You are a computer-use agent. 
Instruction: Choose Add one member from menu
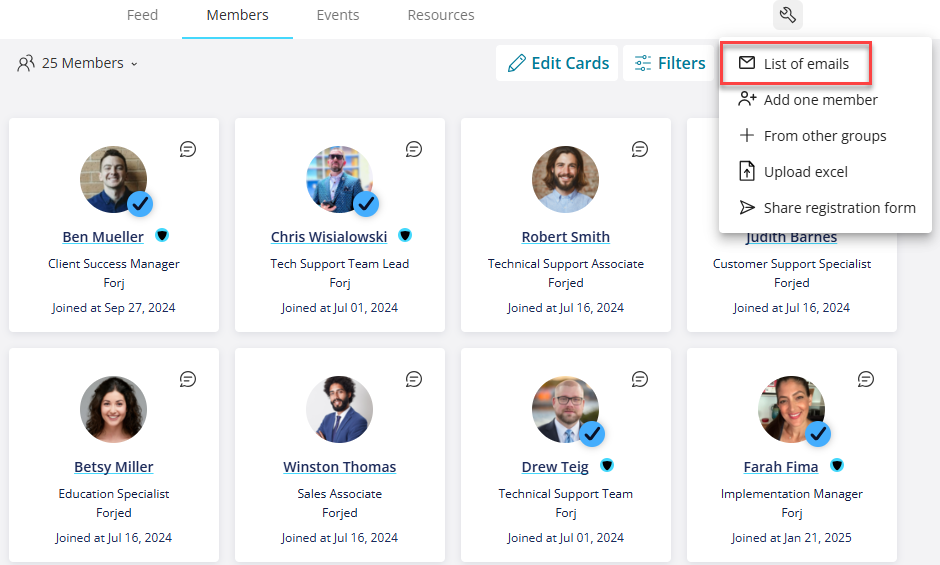808,100
